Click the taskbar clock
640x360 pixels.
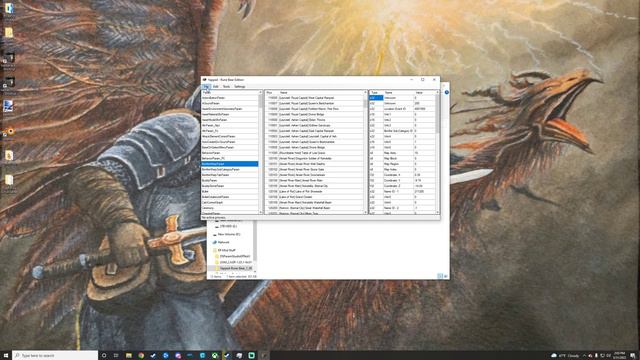(x=619, y=356)
